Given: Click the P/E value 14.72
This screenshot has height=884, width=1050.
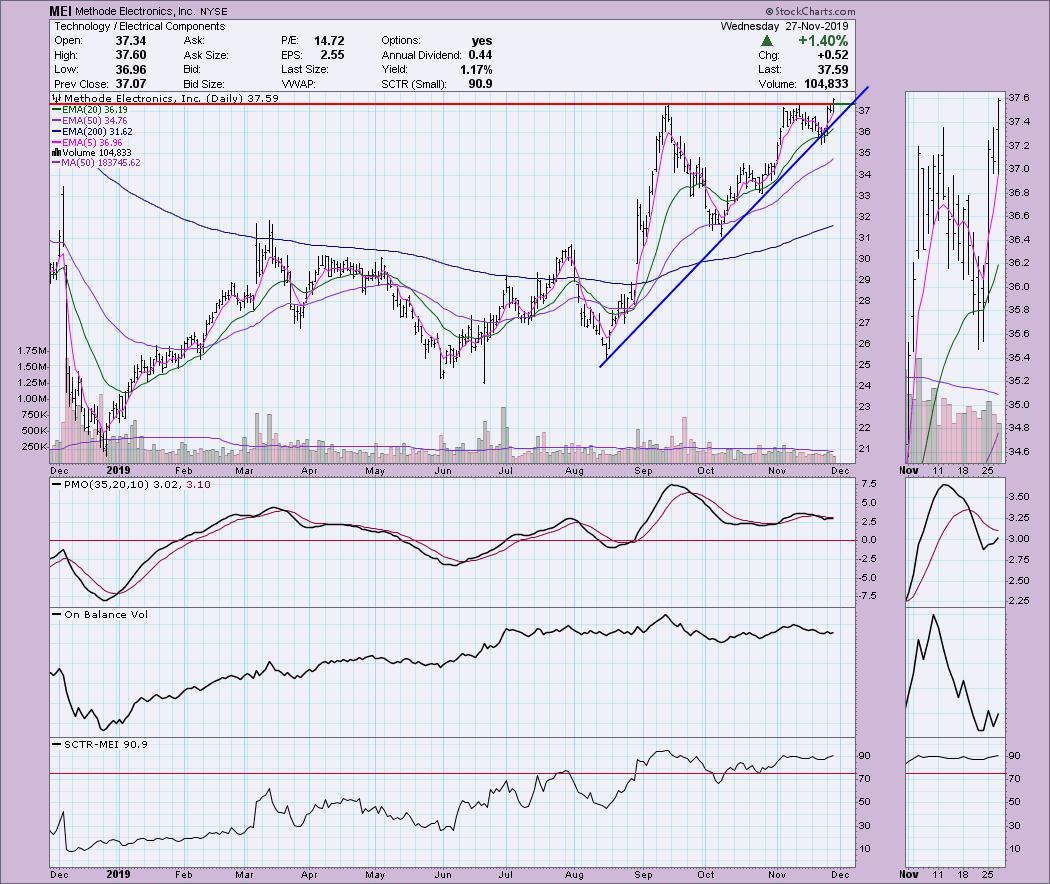Looking at the screenshot, I should point(329,41).
